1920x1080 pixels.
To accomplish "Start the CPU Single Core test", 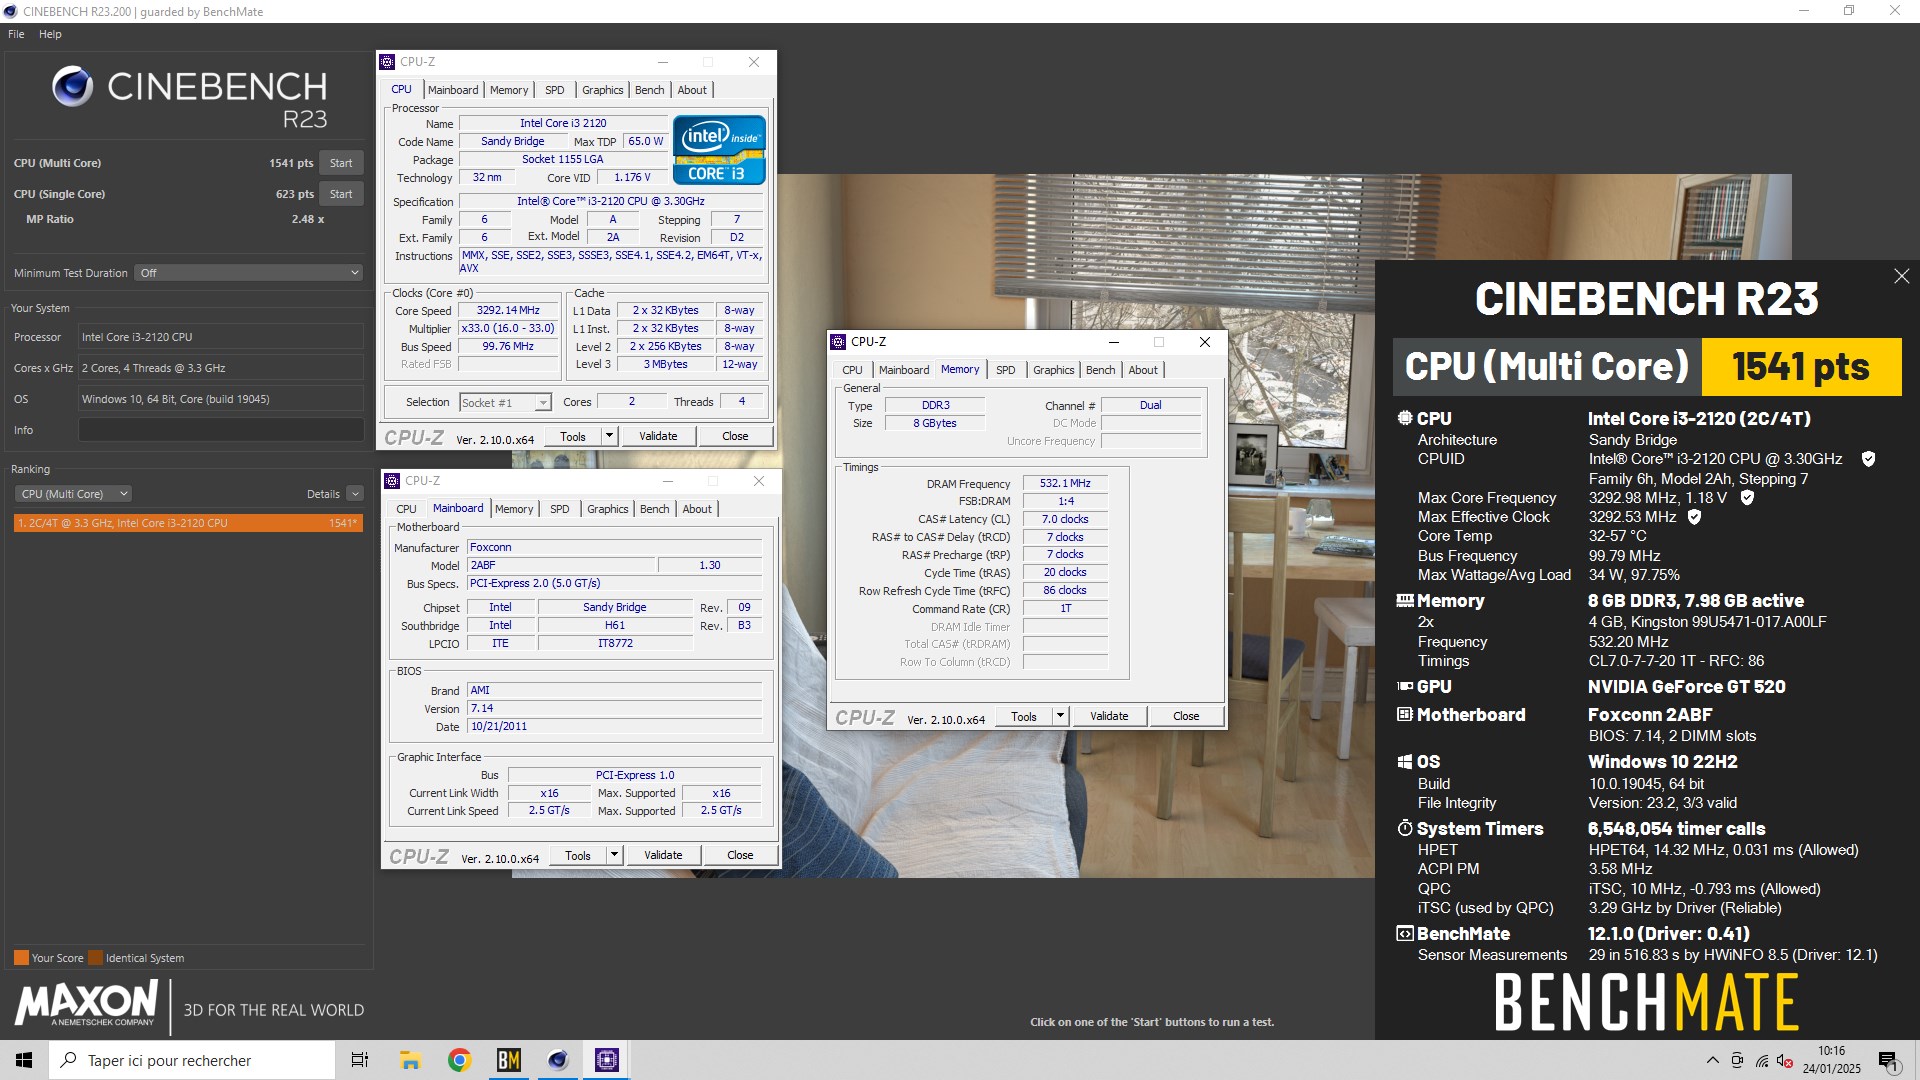I will pos(341,194).
